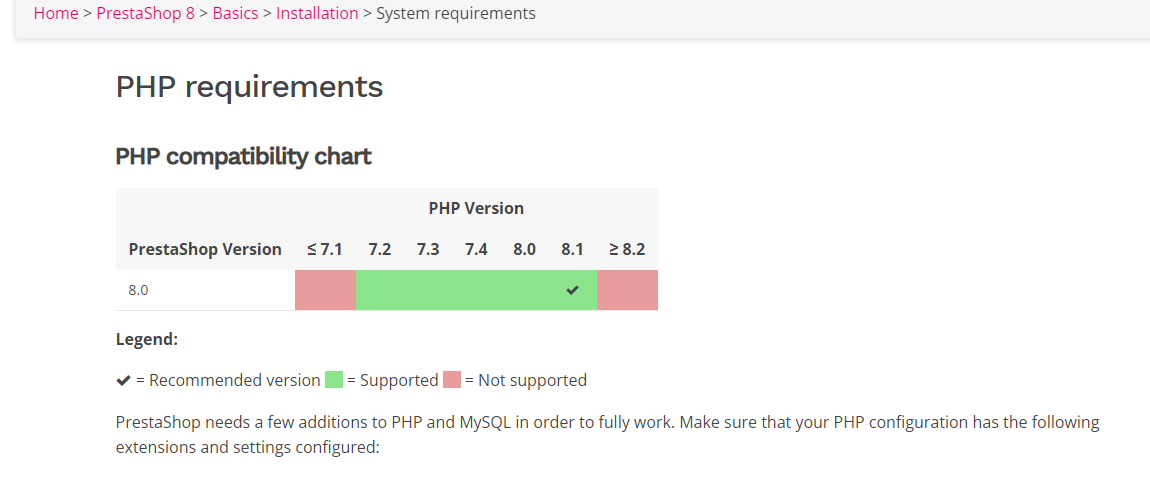
Task: Open the Home breadcrumb link
Action: [x=56, y=13]
